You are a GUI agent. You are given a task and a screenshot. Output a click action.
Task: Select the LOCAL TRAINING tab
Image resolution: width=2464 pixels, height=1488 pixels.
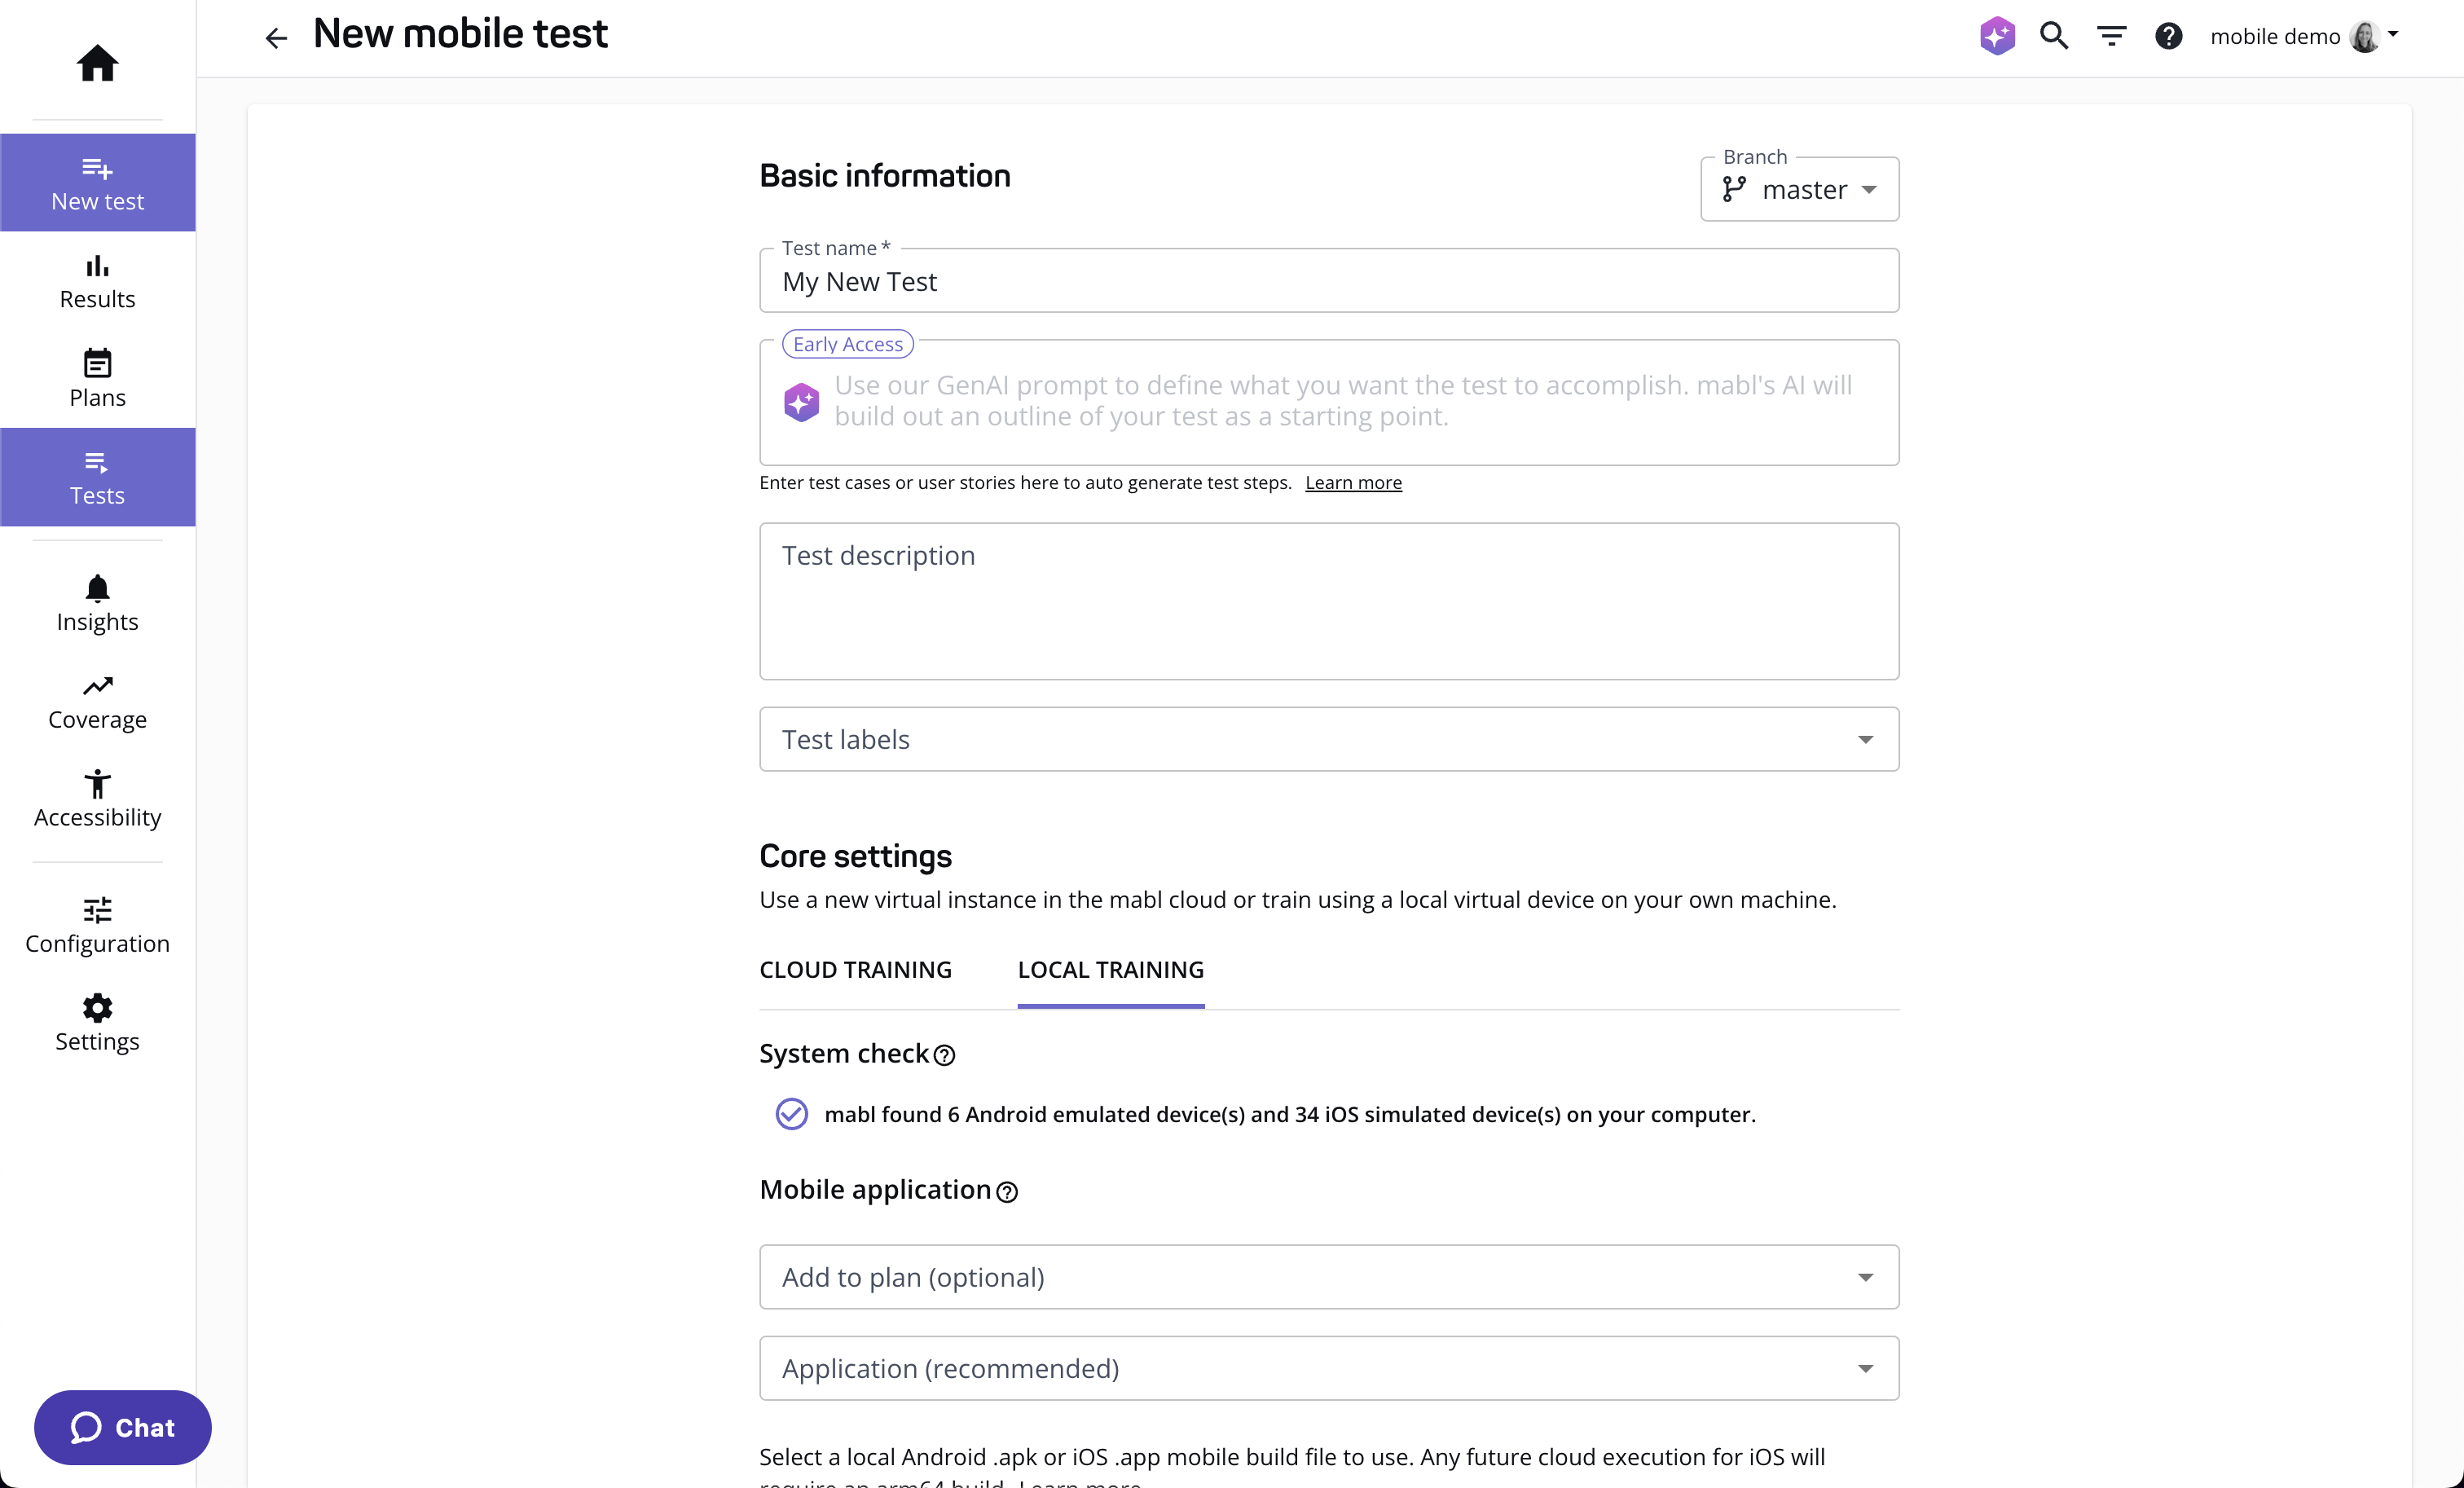tap(1111, 969)
